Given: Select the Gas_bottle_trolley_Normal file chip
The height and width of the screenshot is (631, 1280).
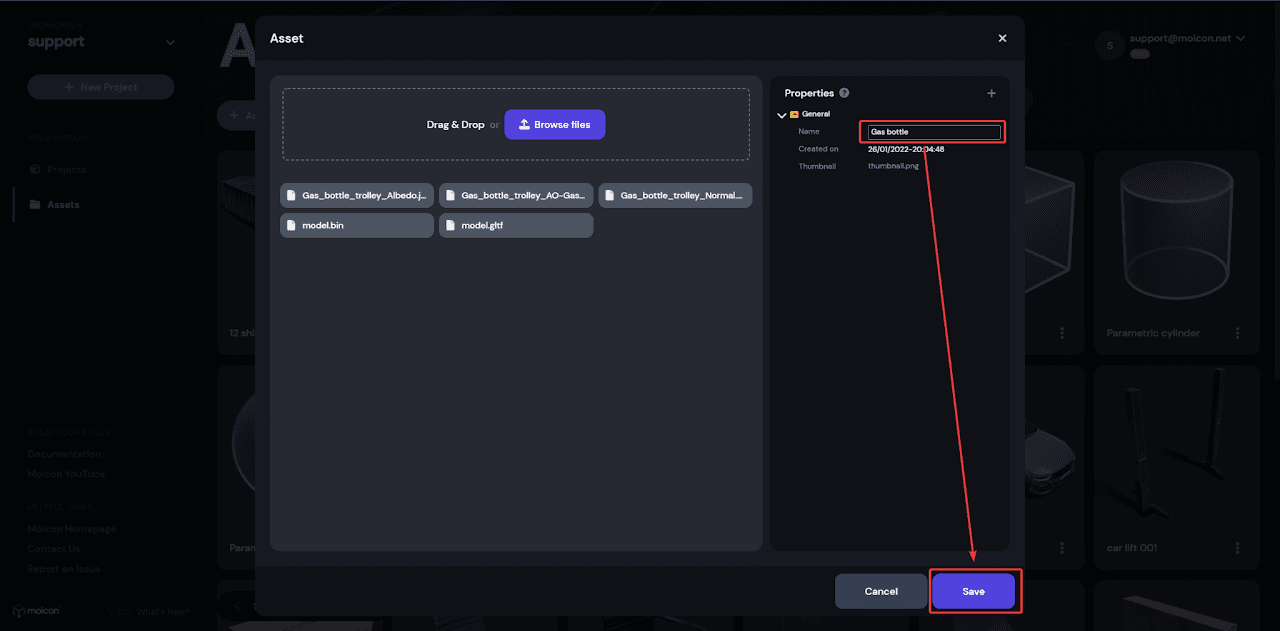Looking at the screenshot, I should click(x=675, y=196).
